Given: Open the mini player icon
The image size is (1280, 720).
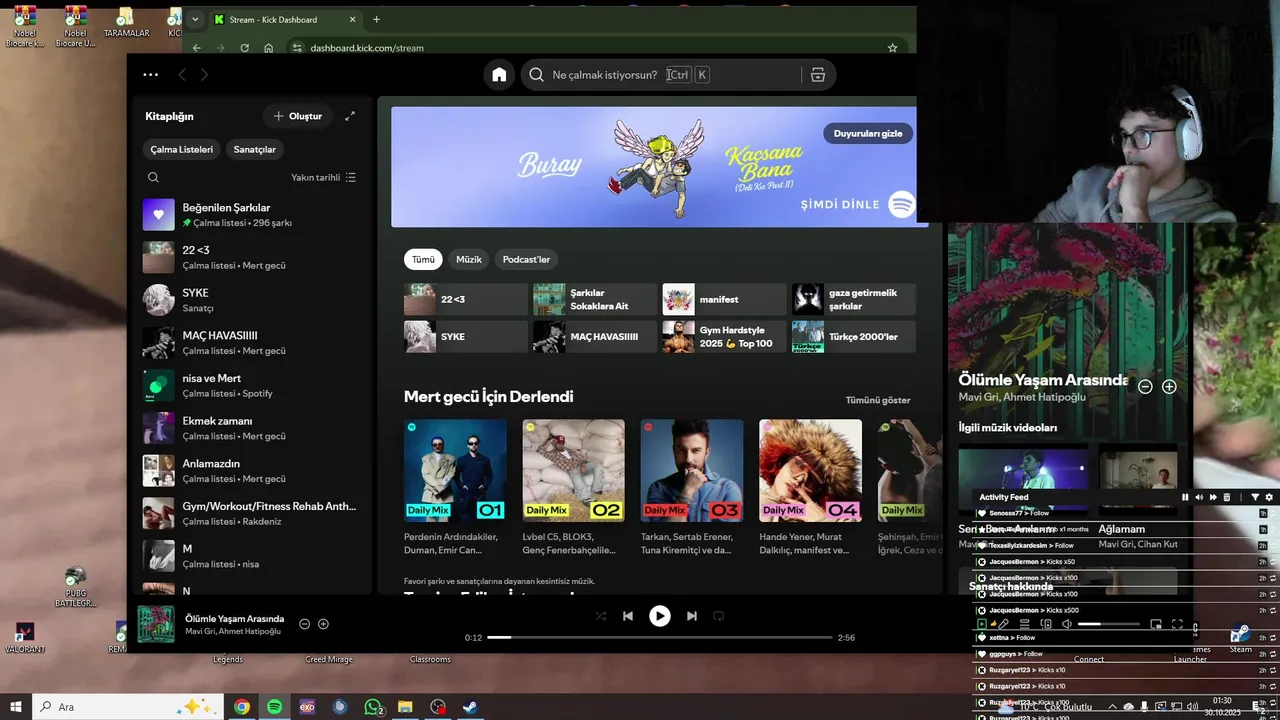Looking at the screenshot, I should tap(1156, 624).
